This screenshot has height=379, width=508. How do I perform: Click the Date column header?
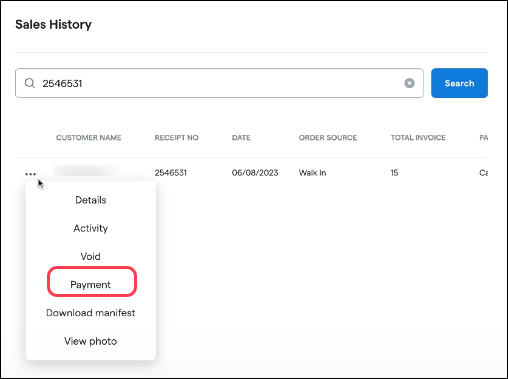[x=241, y=138]
